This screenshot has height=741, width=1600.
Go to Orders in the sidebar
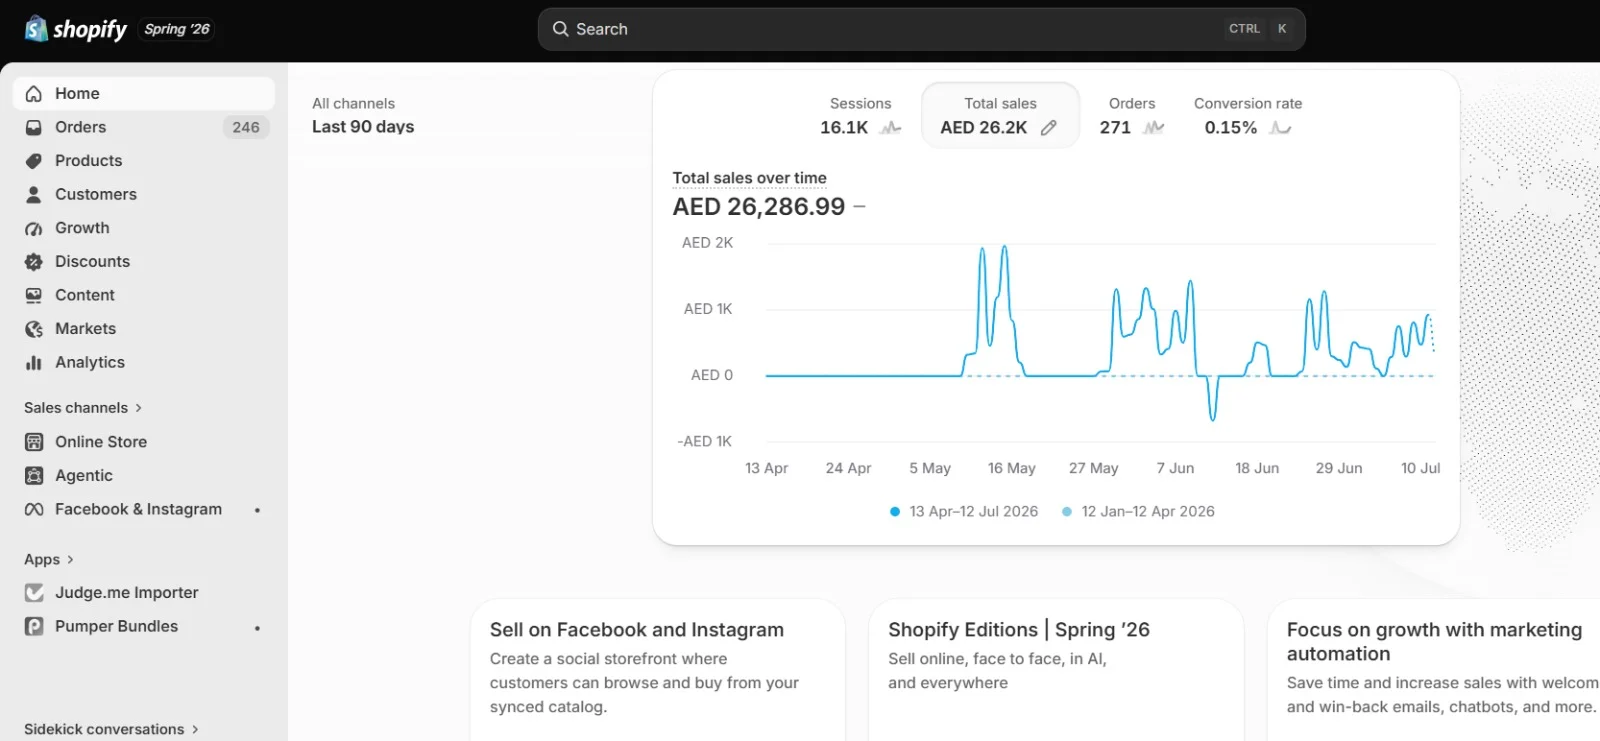pos(144,128)
